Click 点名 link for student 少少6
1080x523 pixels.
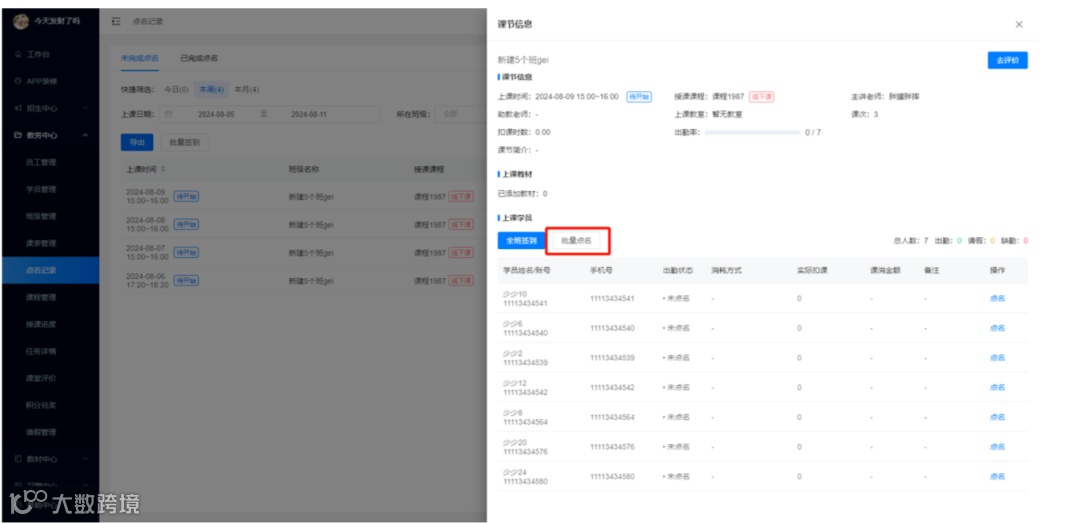(x=997, y=328)
